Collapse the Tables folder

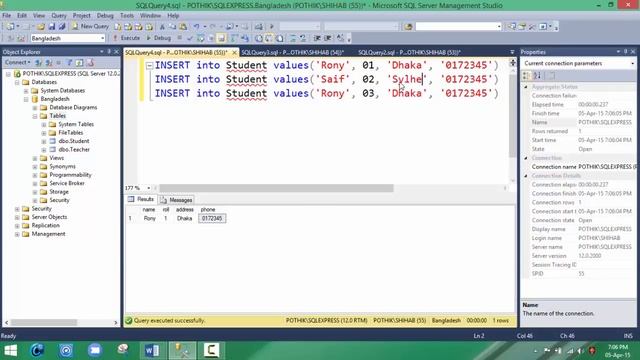(35, 116)
